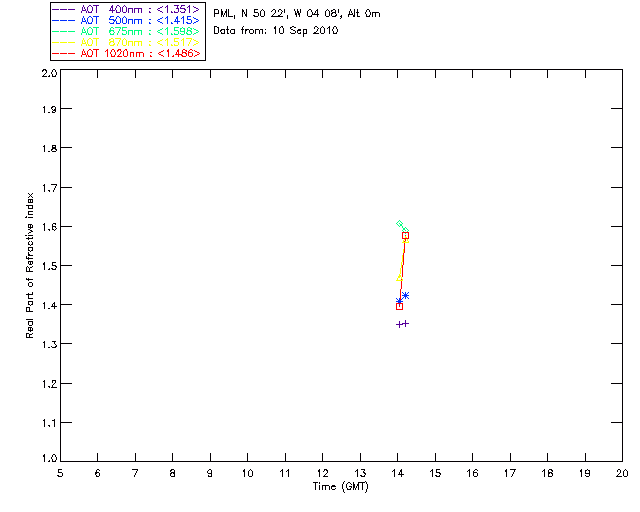Click y-axis tick label 1.7
The height and width of the screenshot is (512, 640).
tap(49, 188)
